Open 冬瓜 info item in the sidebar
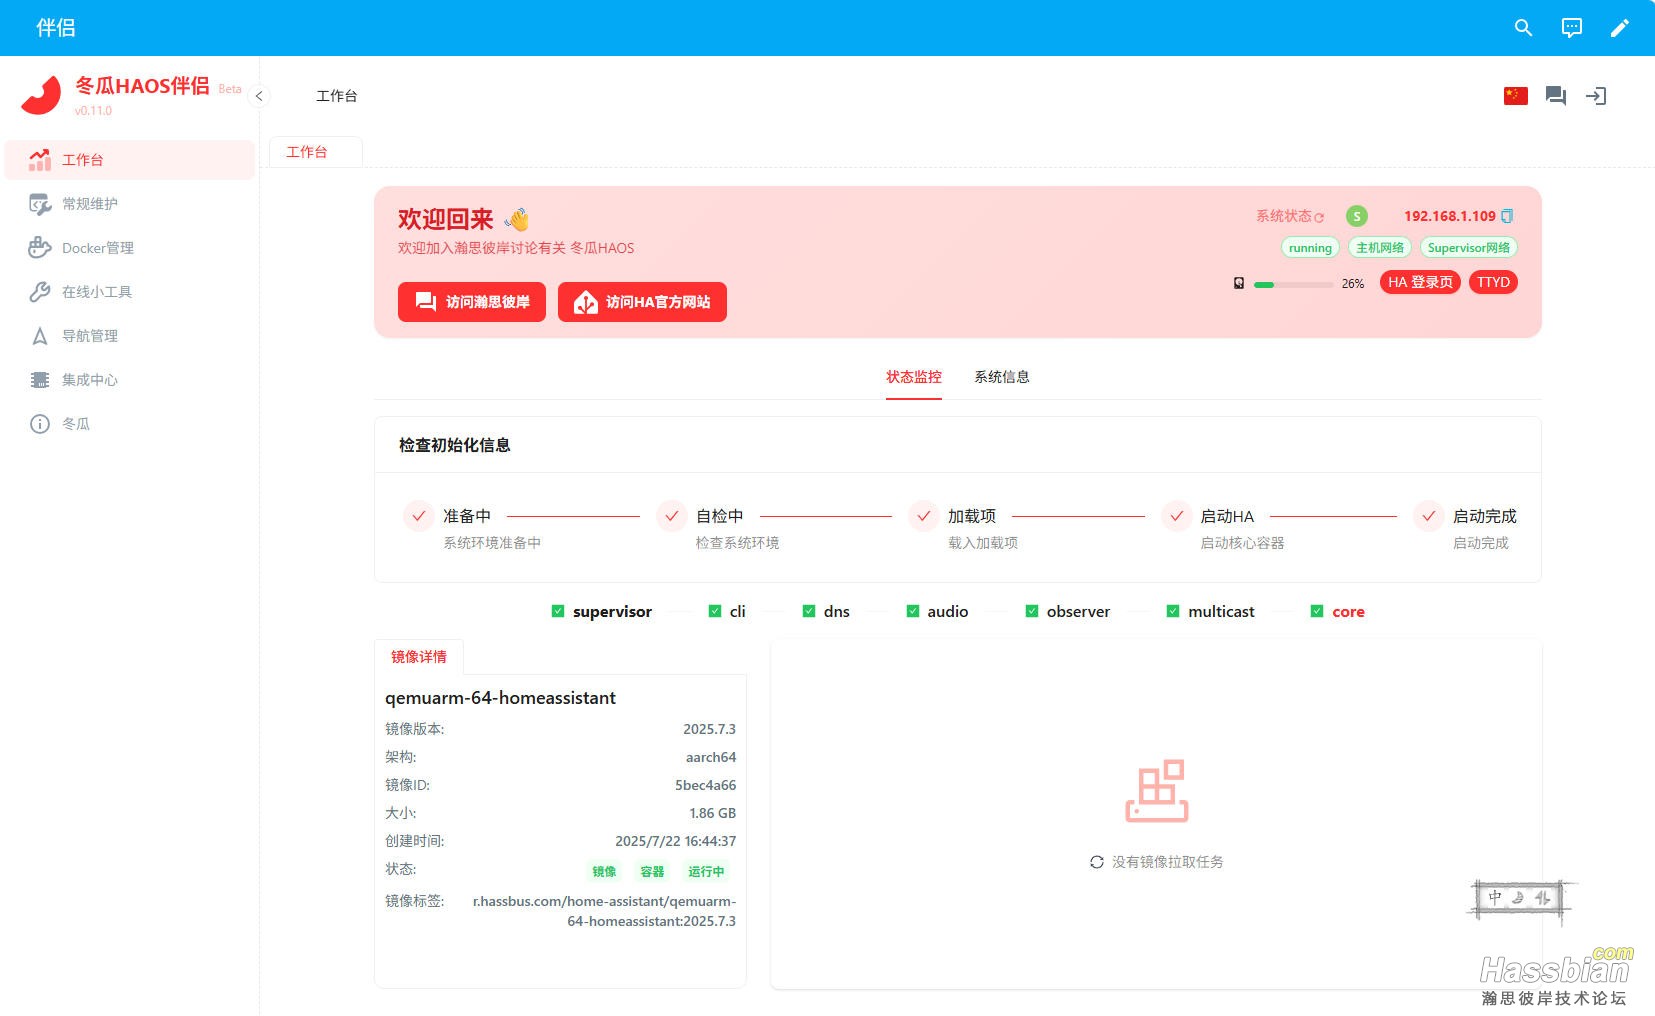This screenshot has width=1655, height=1016. click(x=130, y=424)
